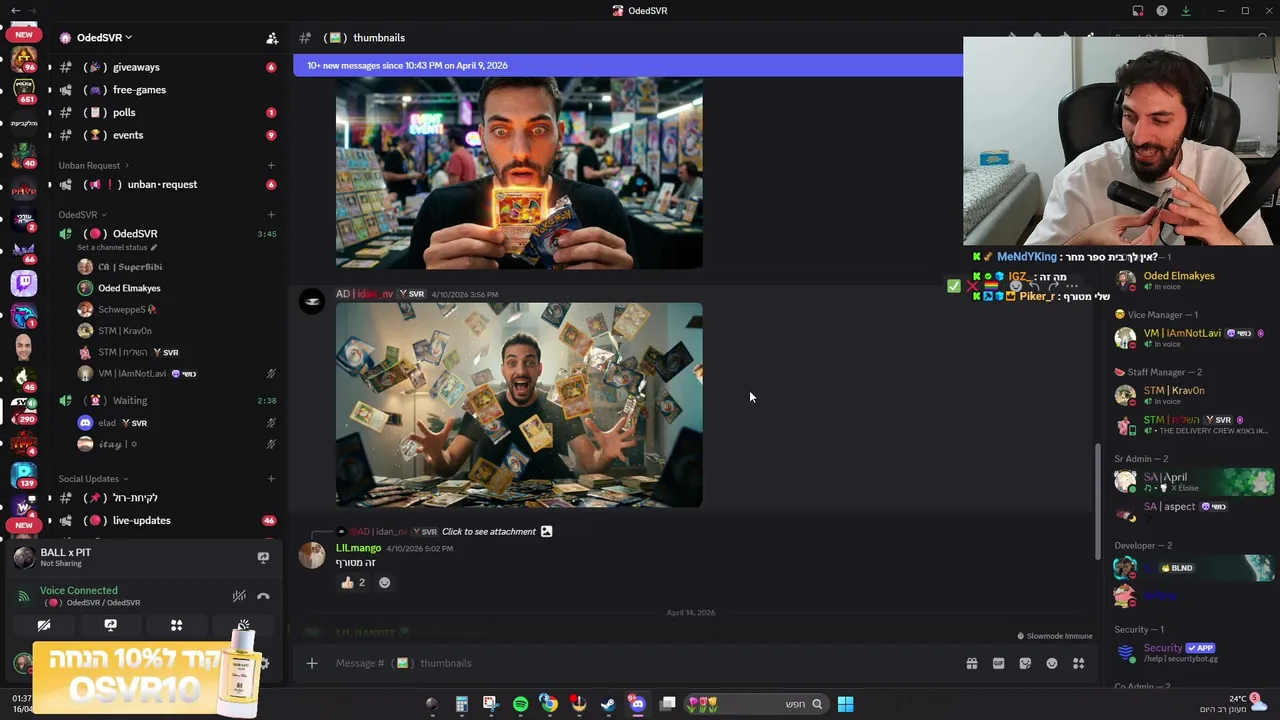This screenshot has width=1280, height=720.
Task: Click Set a channel status
Action: (117, 247)
